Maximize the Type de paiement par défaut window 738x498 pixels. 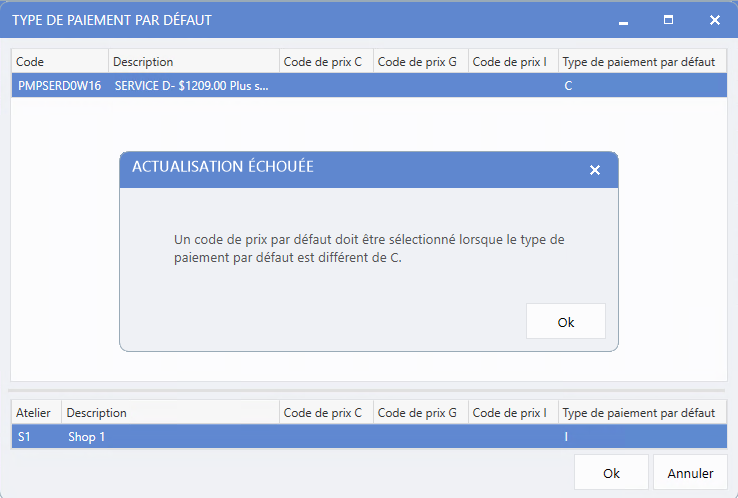(x=668, y=20)
